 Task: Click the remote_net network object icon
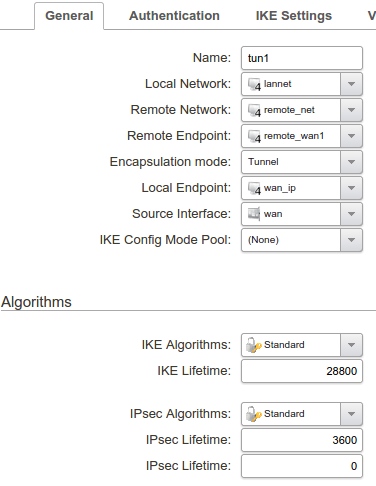click(254, 110)
